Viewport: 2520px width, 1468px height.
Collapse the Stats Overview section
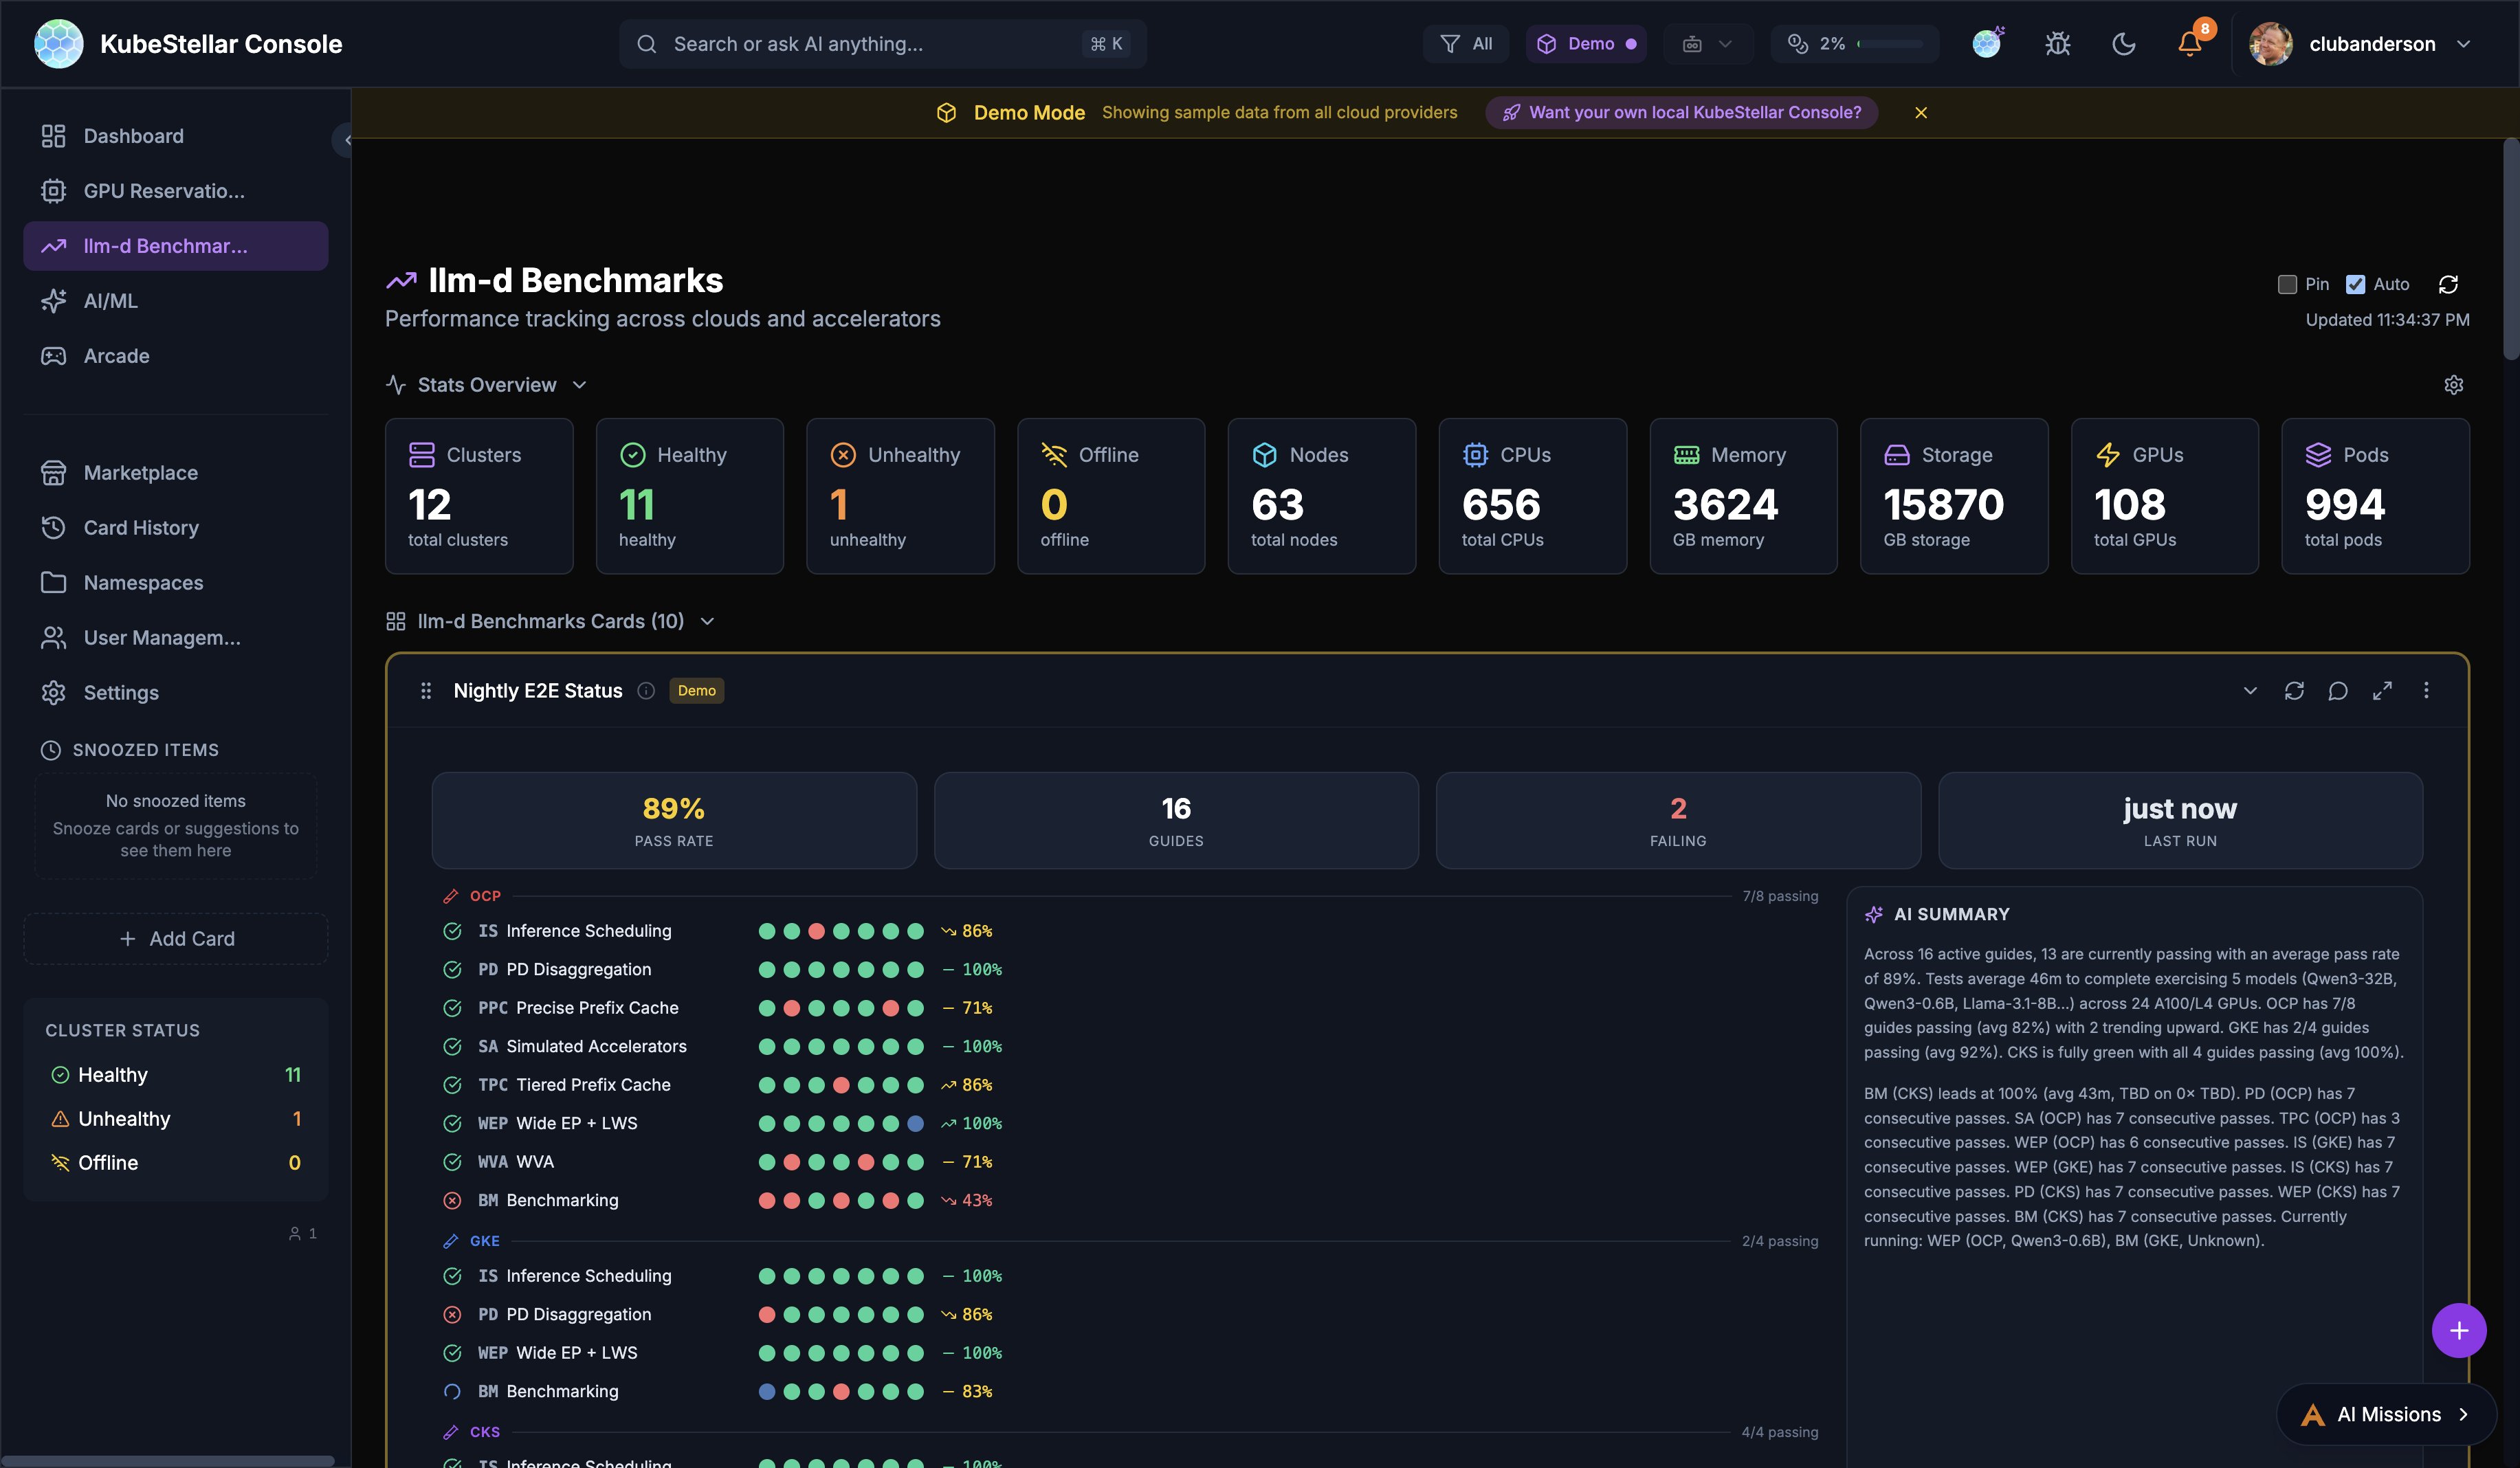click(580, 384)
